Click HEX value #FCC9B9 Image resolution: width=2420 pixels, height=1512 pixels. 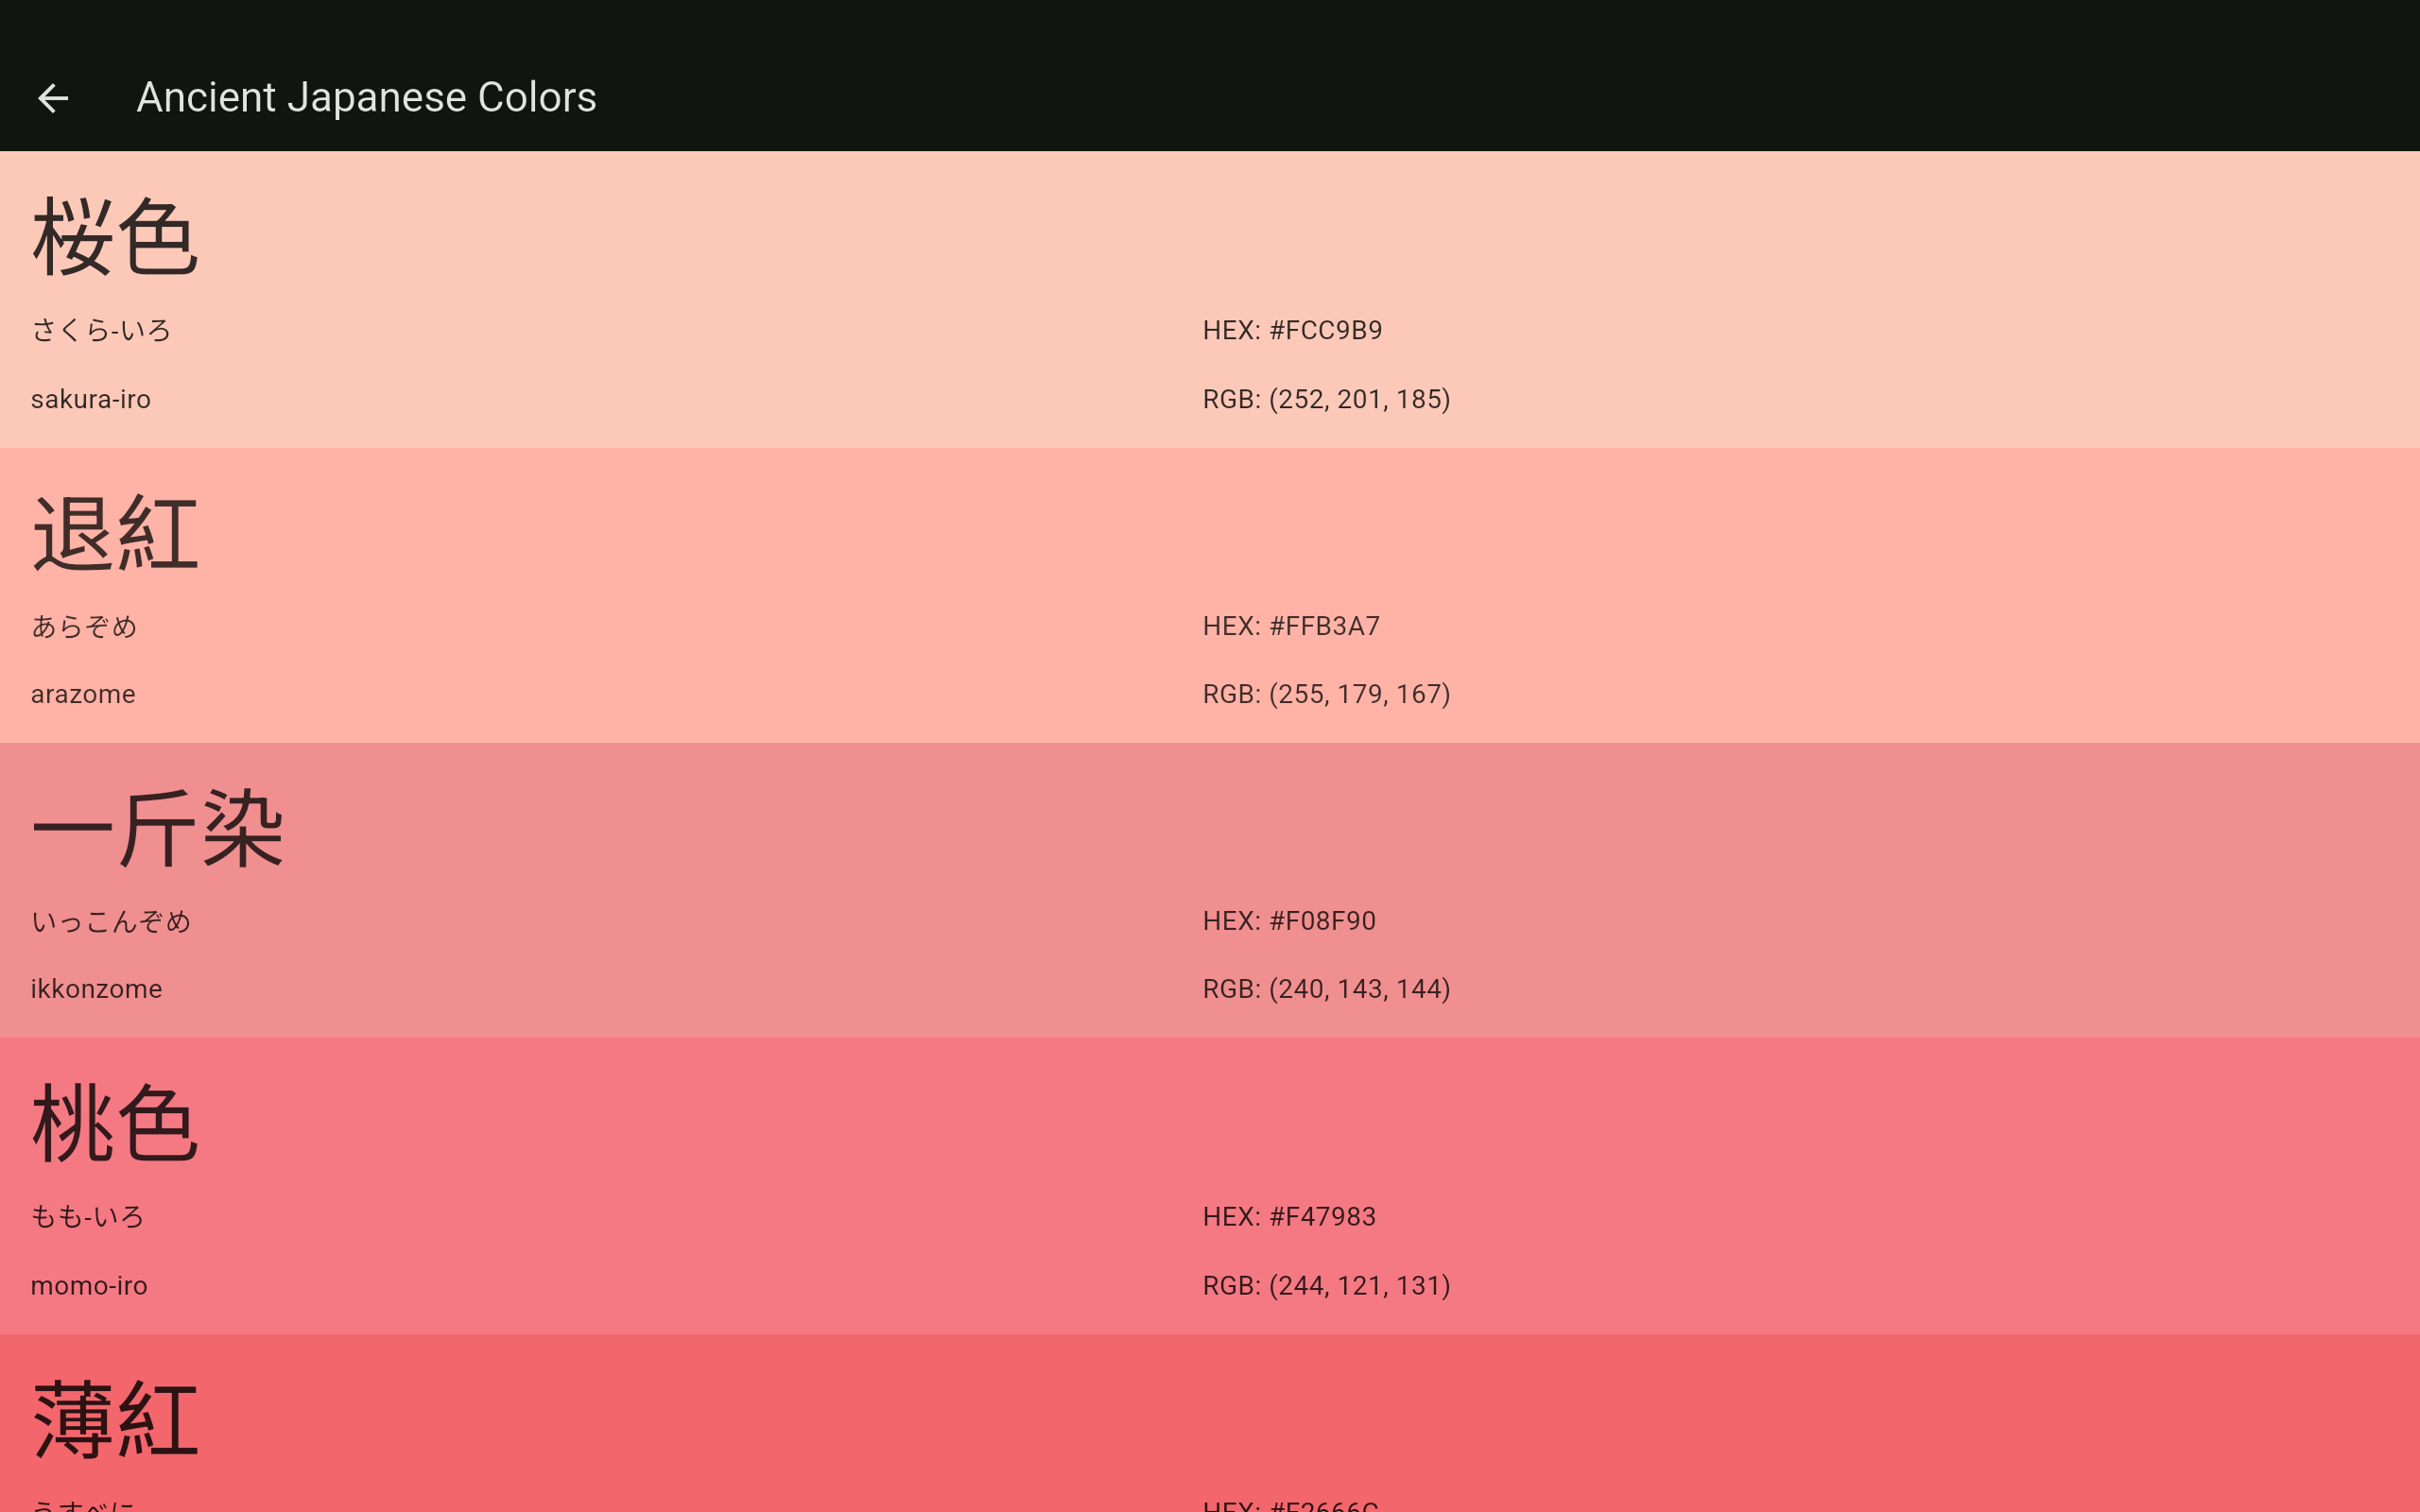[1292, 330]
